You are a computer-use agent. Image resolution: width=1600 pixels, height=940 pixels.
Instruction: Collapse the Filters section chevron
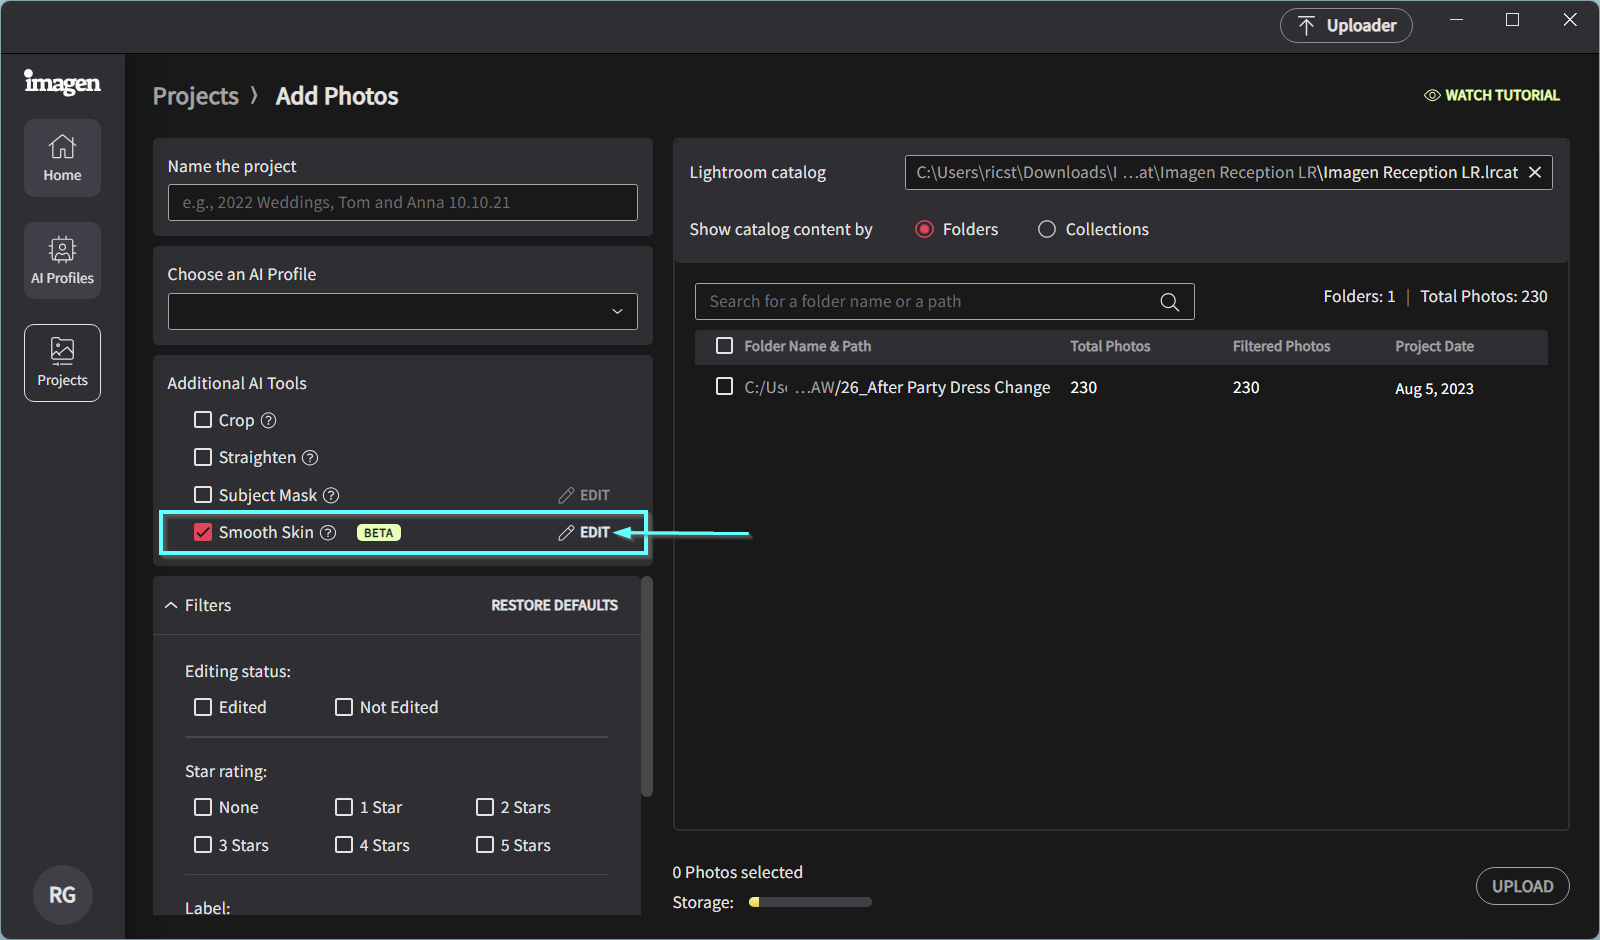[x=171, y=605]
